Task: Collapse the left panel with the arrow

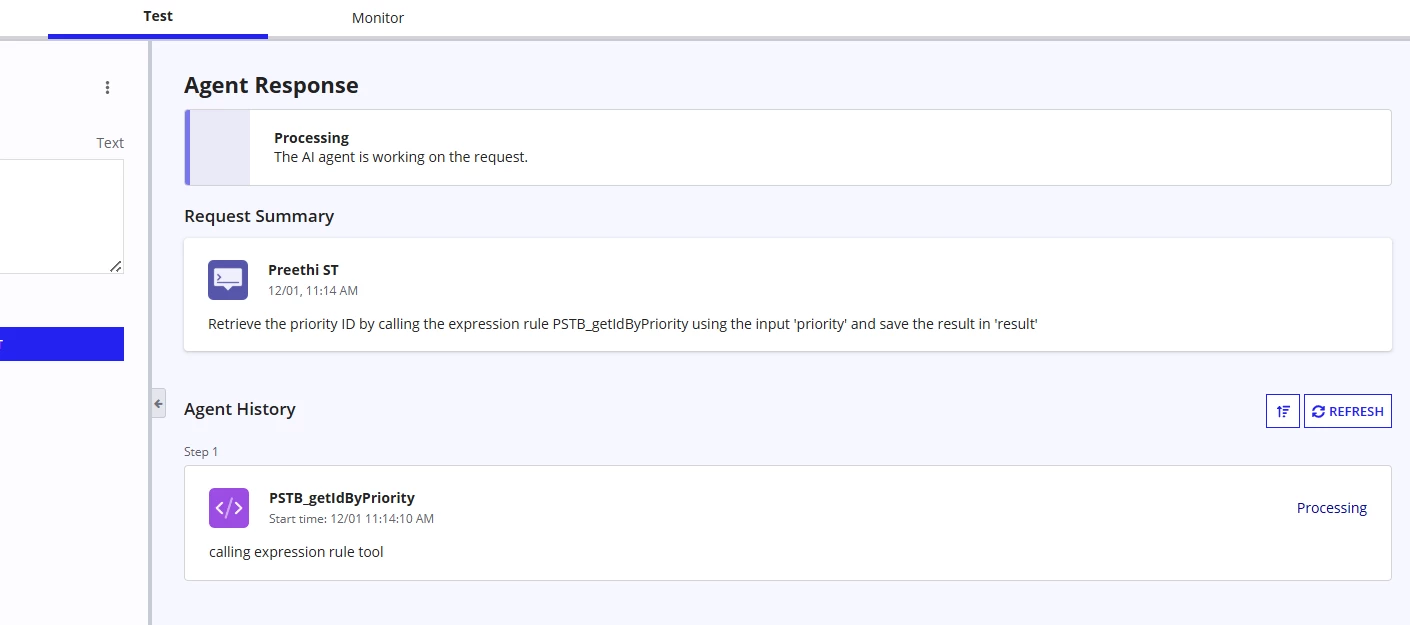Action: click(158, 403)
